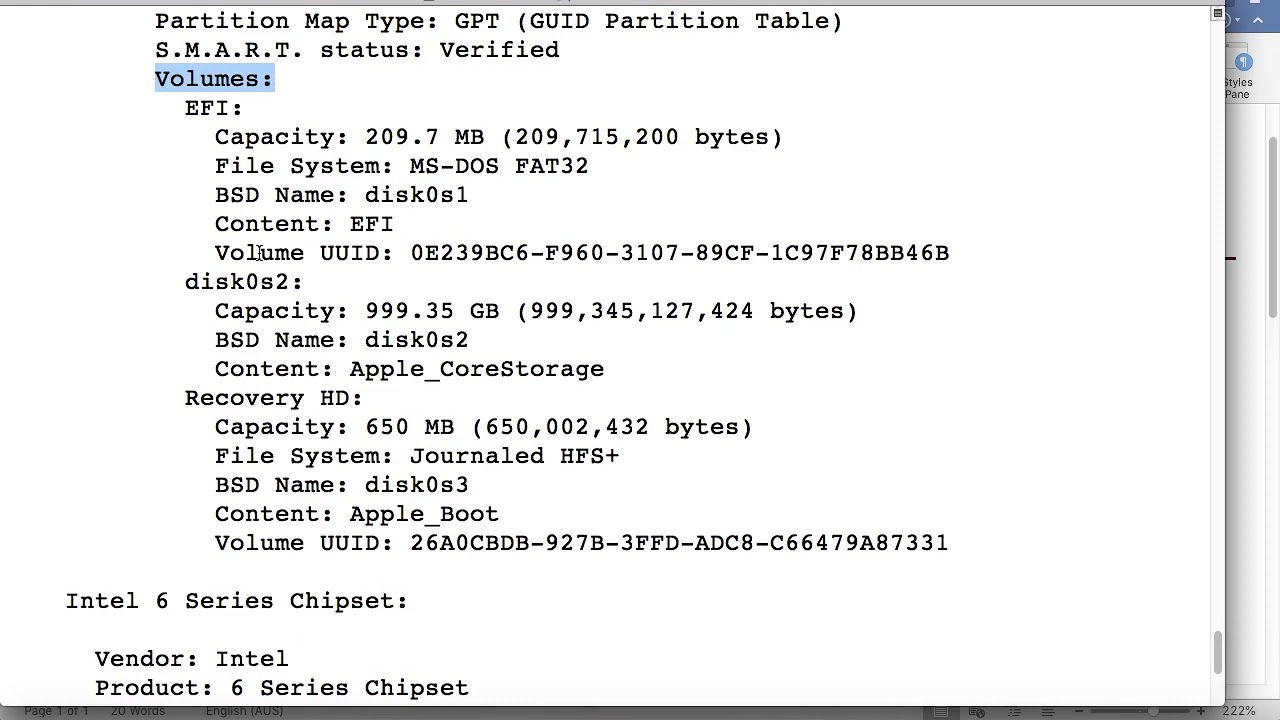The image size is (1280, 720).
Task: Click the Page 1 of 1 indicator
Action: point(55,711)
